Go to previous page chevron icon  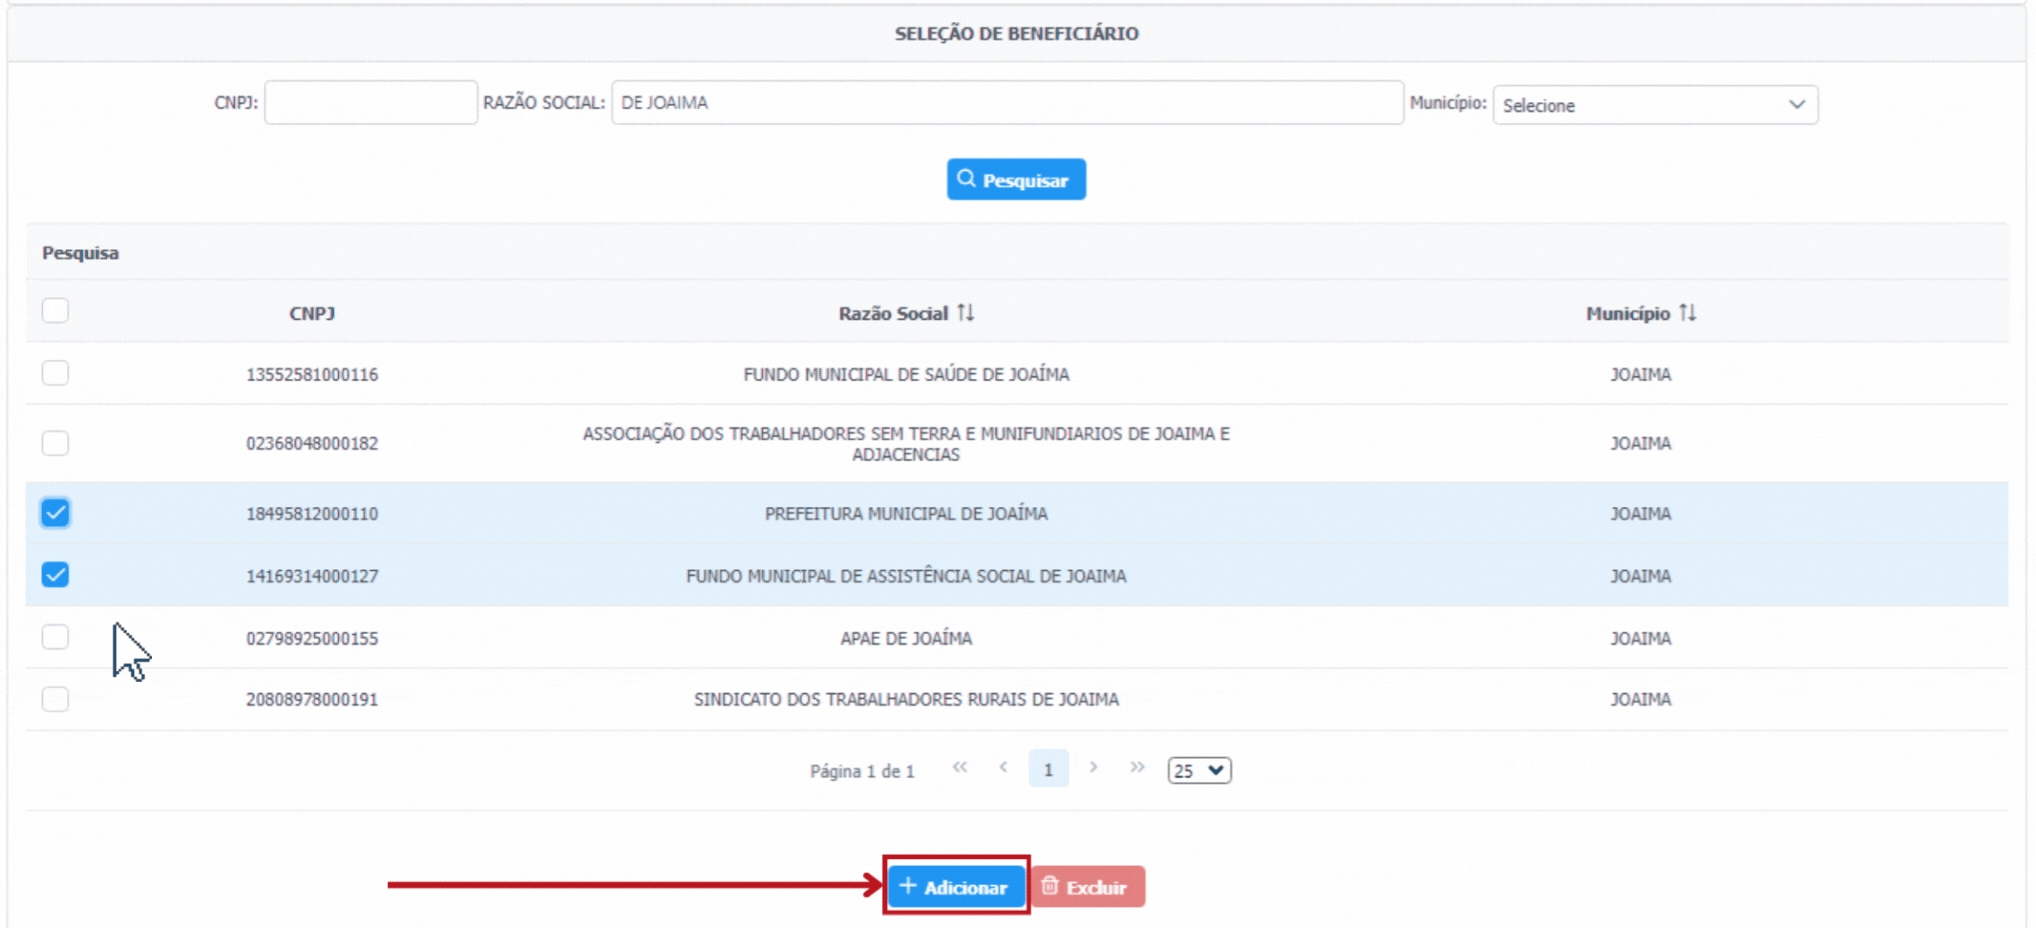pos(1003,768)
